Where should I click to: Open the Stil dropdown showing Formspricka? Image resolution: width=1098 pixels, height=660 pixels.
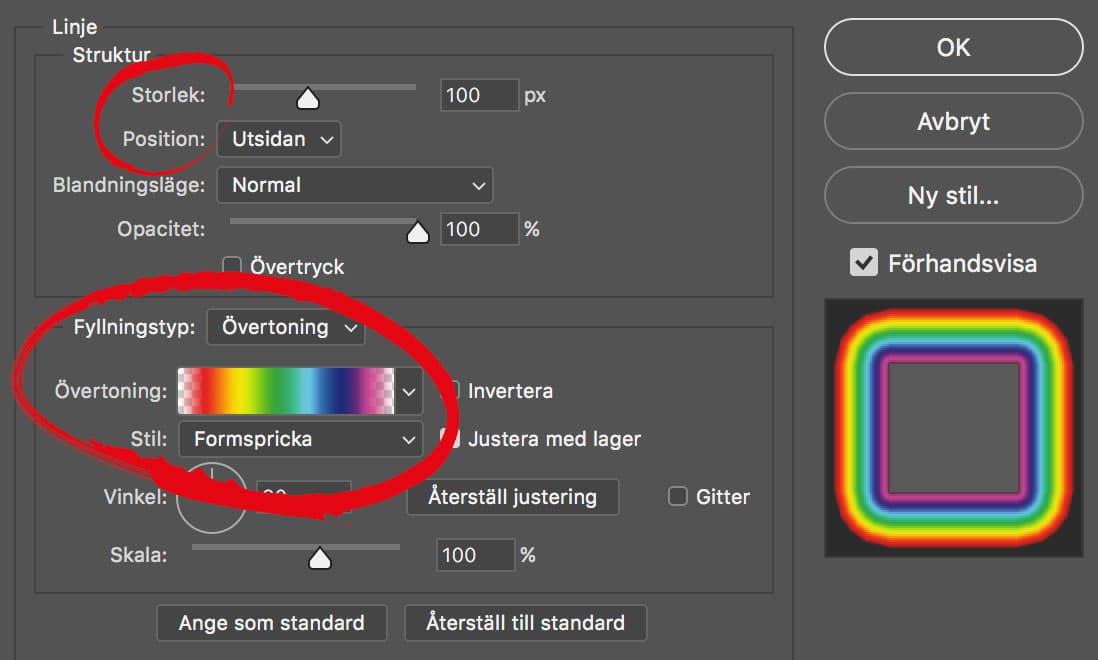point(300,440)
